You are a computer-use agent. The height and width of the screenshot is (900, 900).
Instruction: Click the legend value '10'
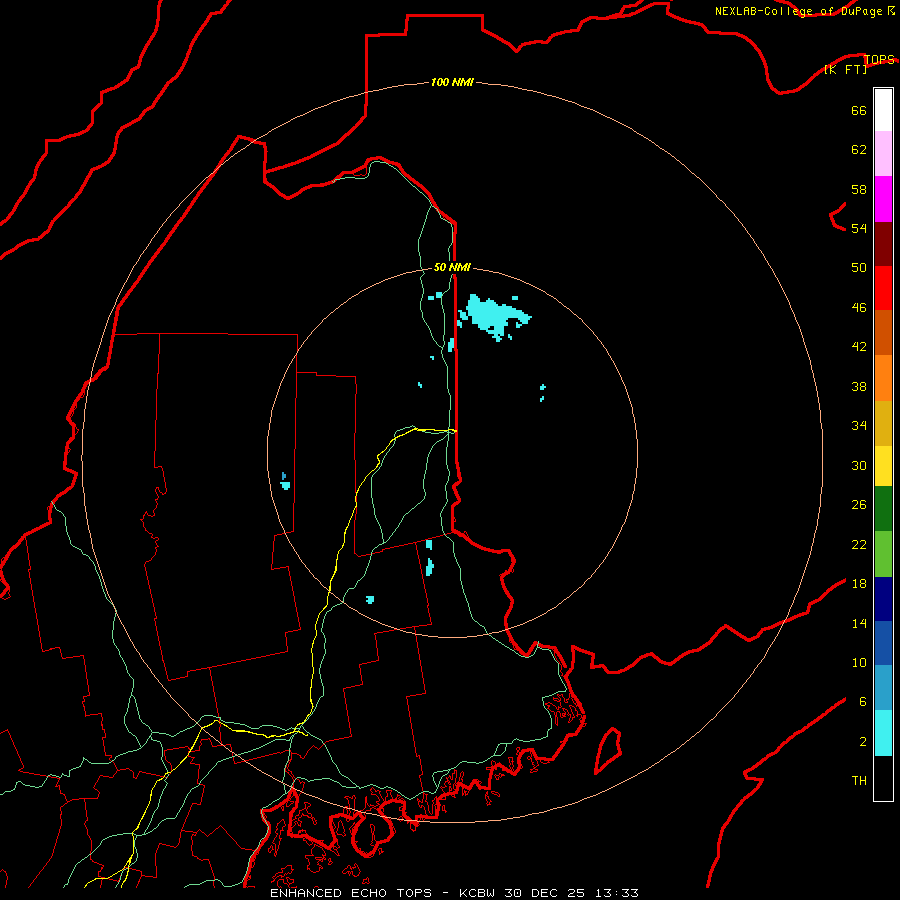[x=859, y=662]
